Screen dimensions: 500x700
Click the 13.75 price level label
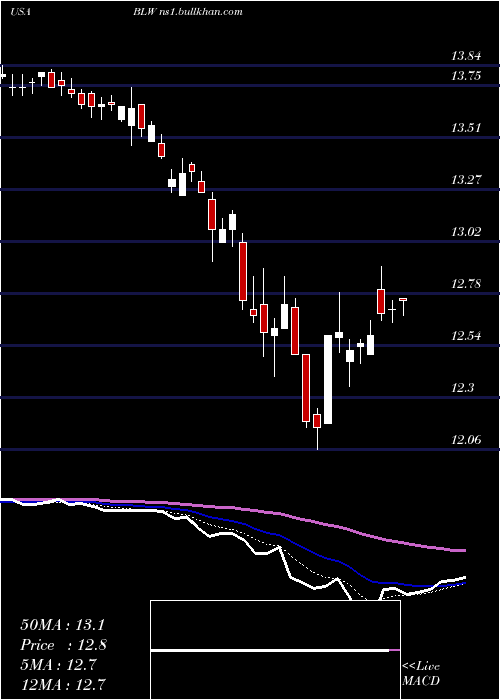[466, 76]
